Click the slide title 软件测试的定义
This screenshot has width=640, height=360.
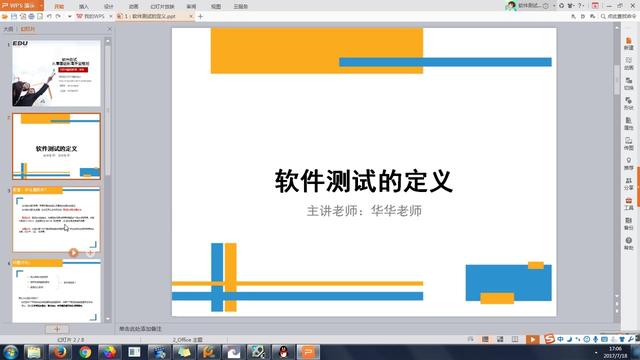pyautogui.click(x=363, y=181)
